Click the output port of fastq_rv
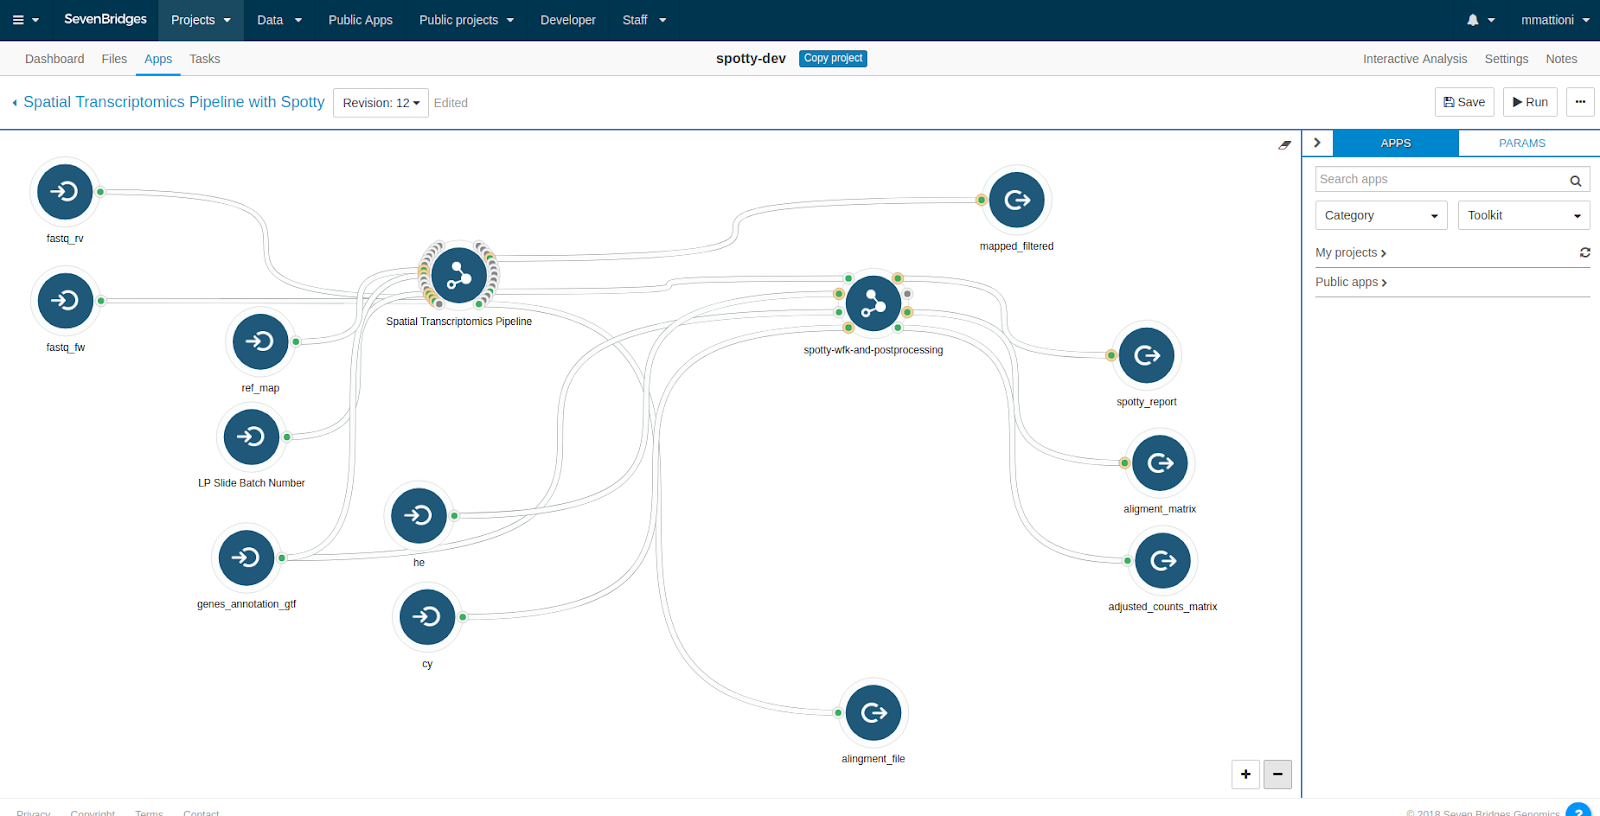Image resolution: width=1600 pixels, height=816 pixels. (x=100, y=192)
